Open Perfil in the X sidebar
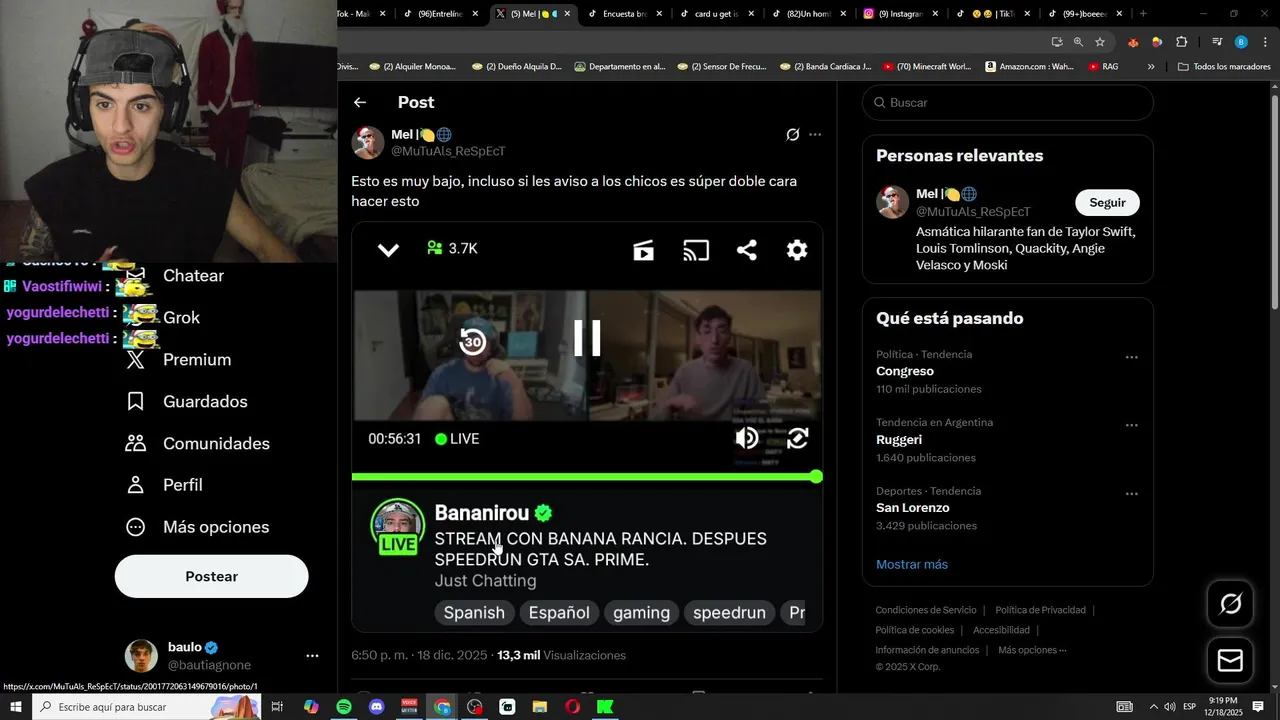The height and width of the screenshot is (720, 1280). coord(164,485)
